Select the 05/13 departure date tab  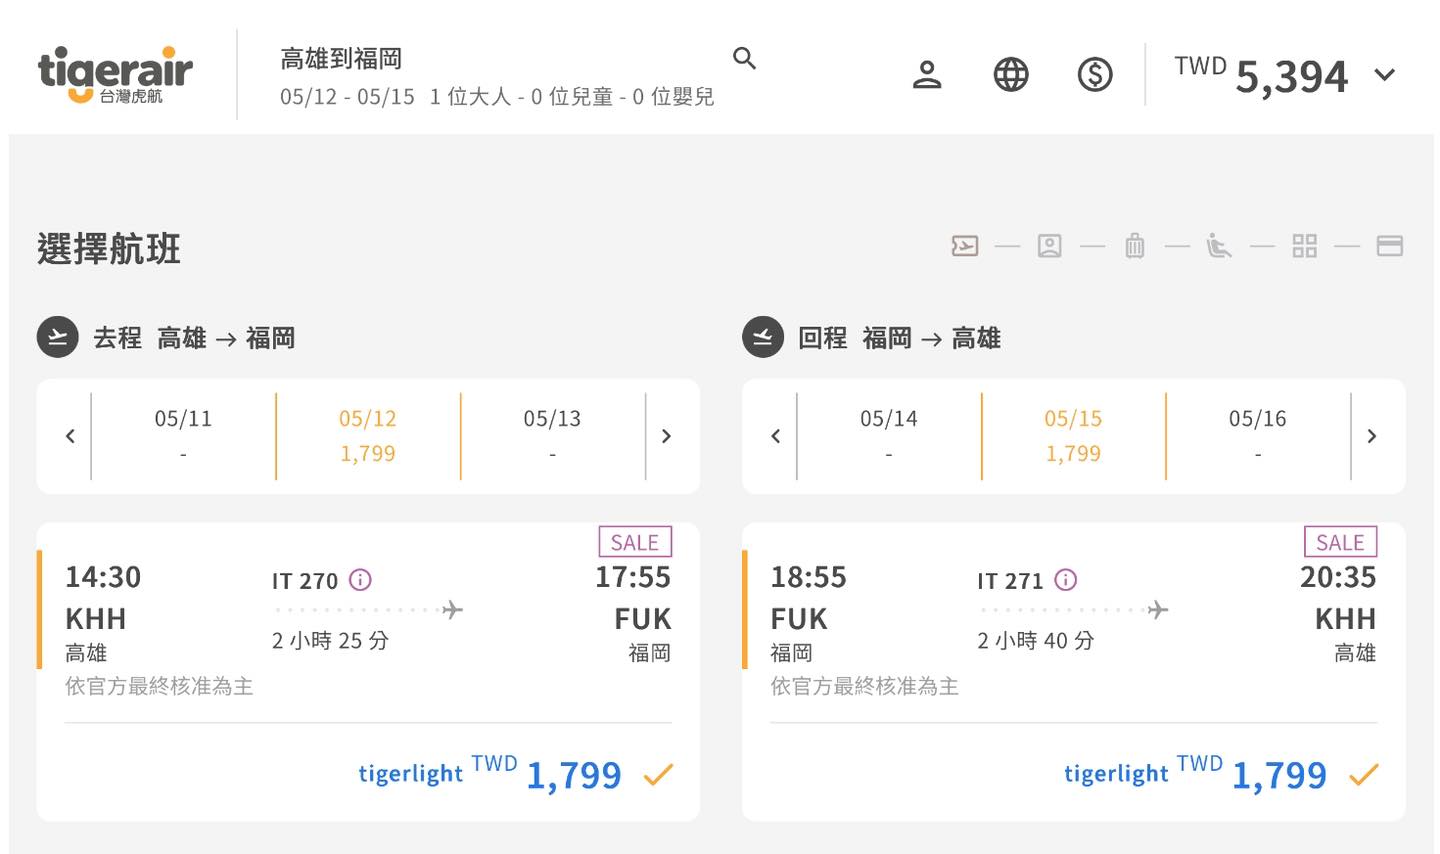tap(552, 435)
